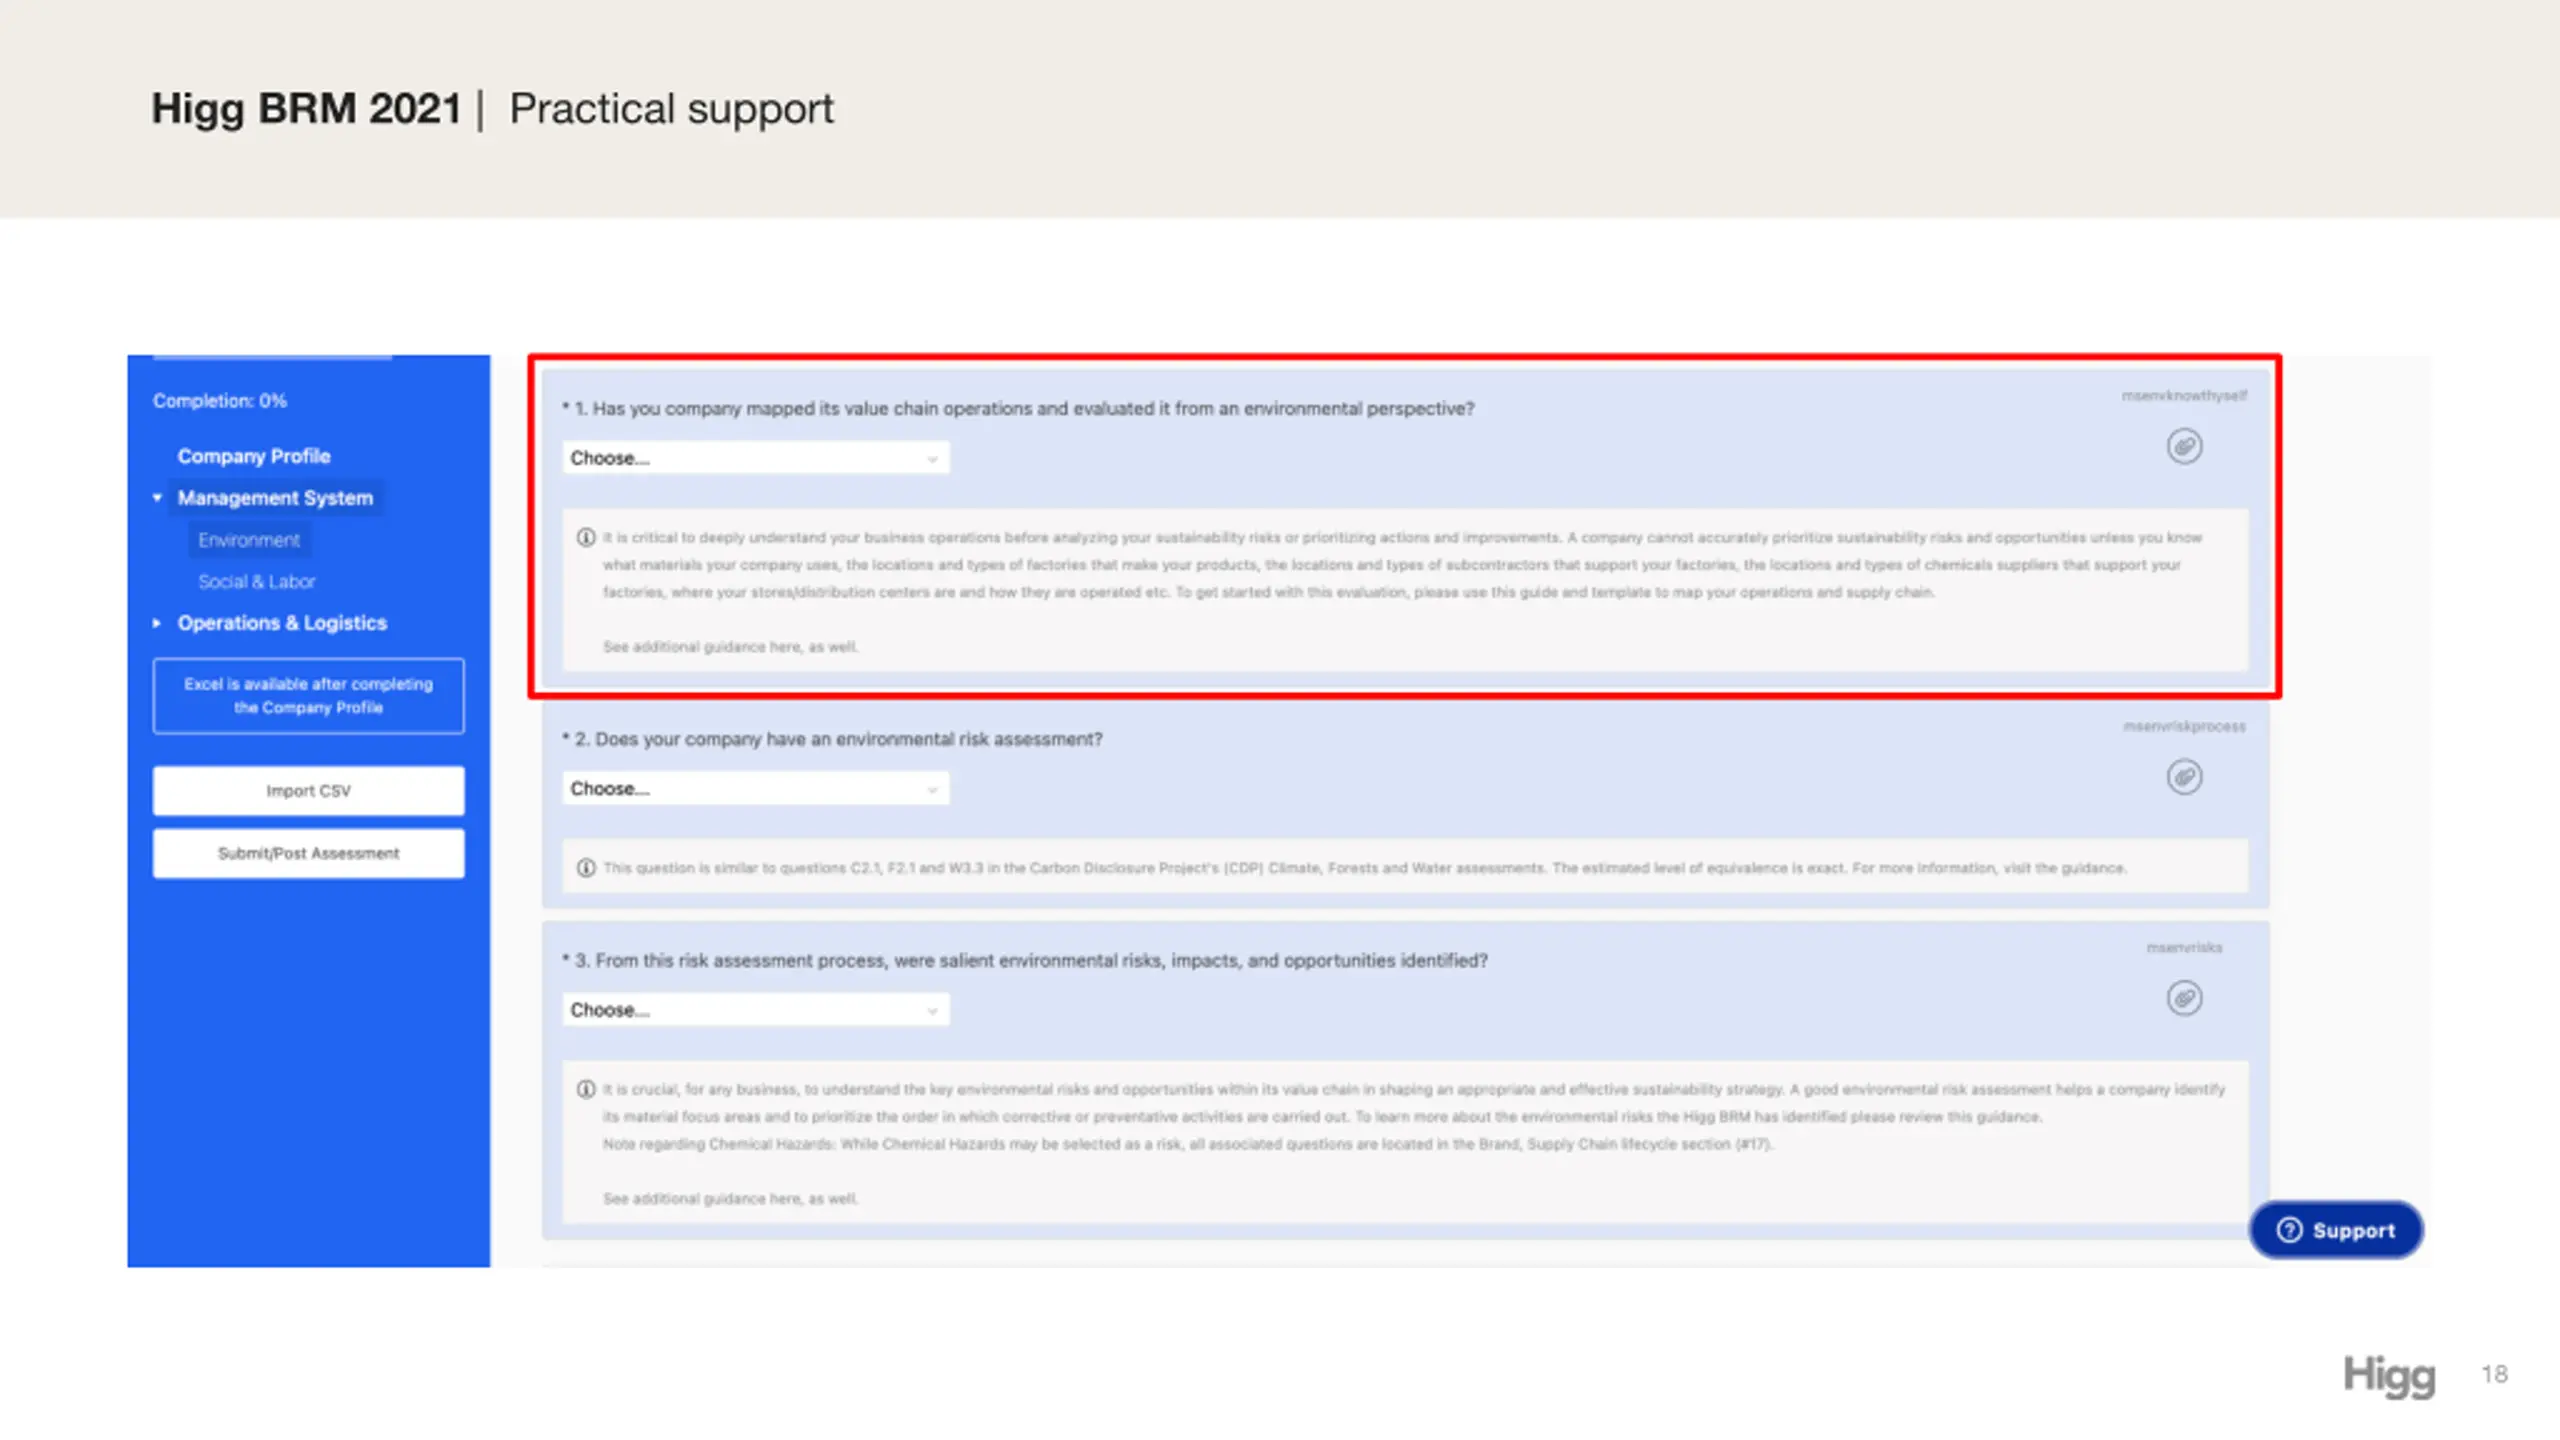Select the Environment subsection
This screenshot has height=1440, width=2560.
click(x=249, y=540)
